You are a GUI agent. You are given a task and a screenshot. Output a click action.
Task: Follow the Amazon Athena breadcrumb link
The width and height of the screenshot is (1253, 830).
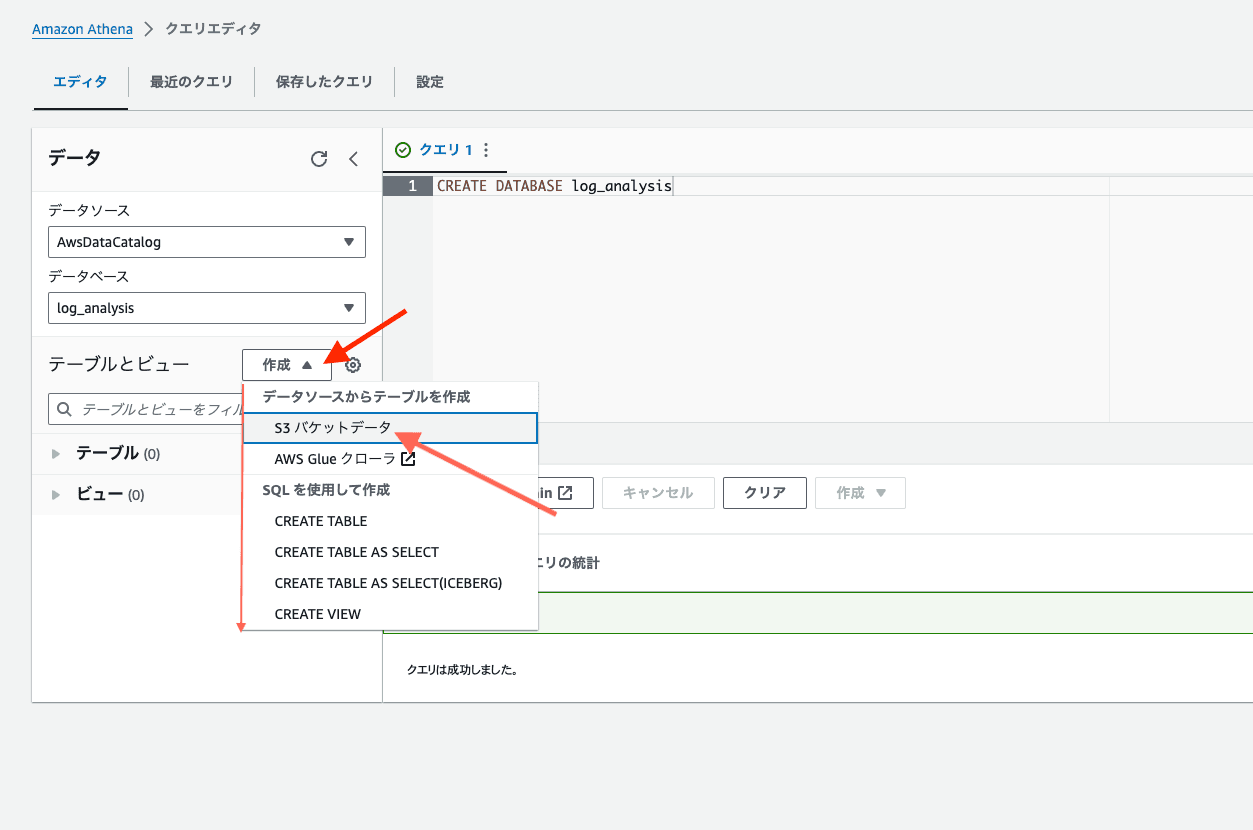click(x=82, y=29)
